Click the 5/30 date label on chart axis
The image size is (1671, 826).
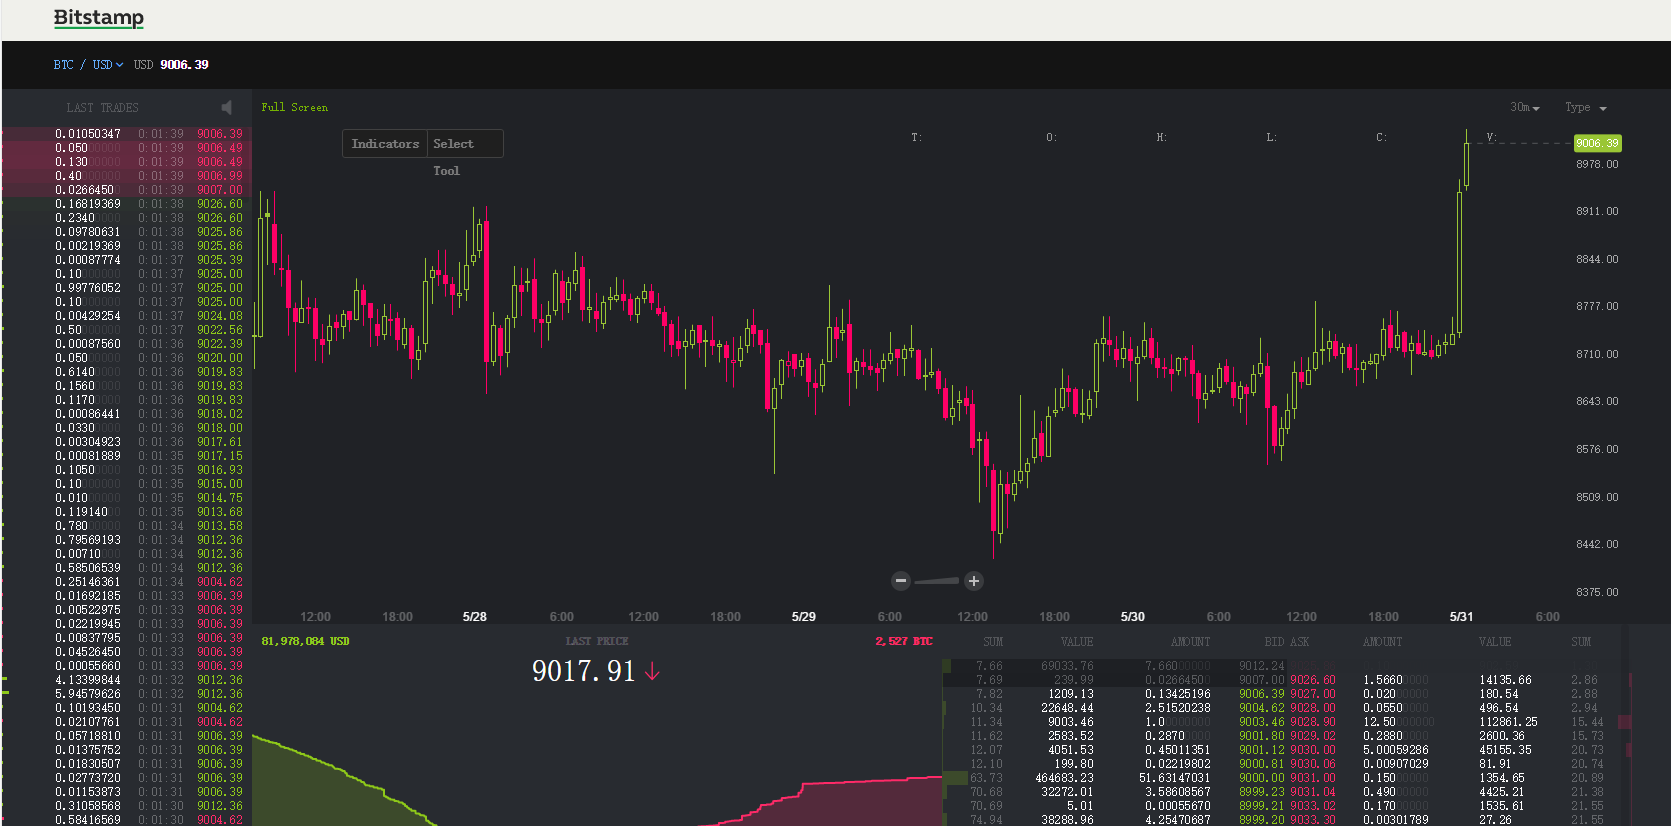tap(1133, 617)
